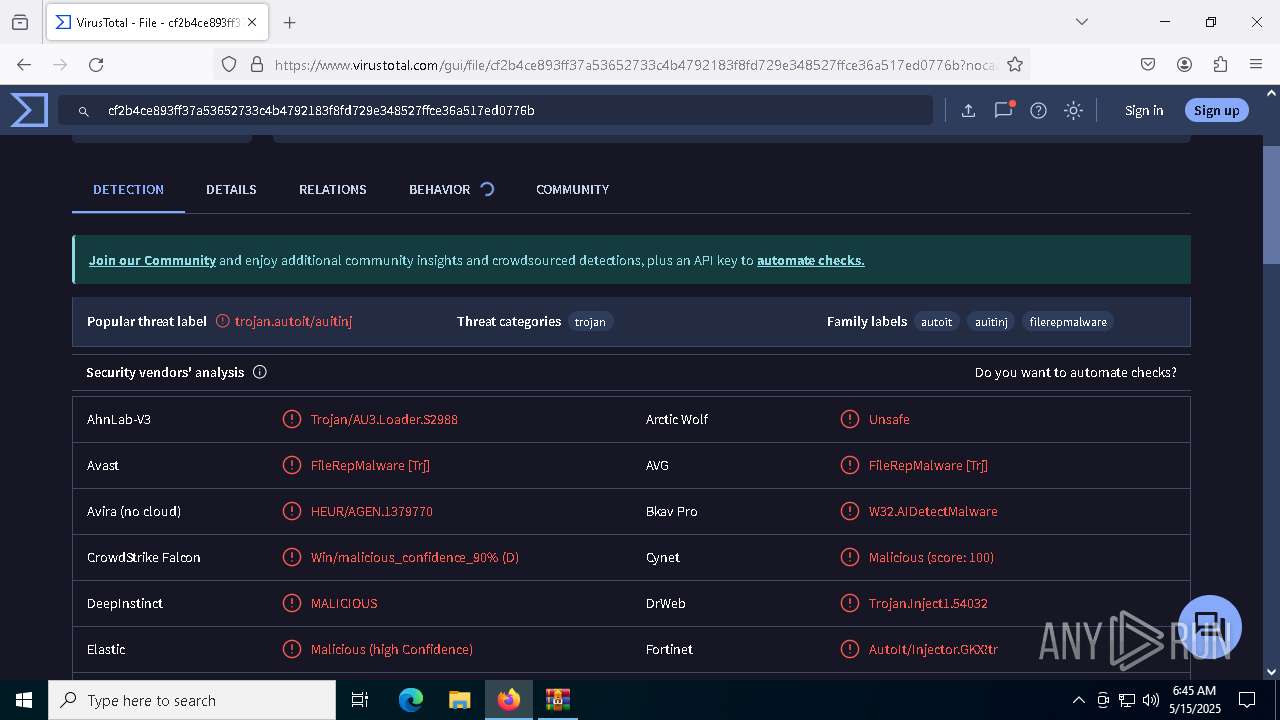Image resolution: width=1280 pixels, height=720 pixels.
Task: Open the extensions puzzle icon
Action: [1220, 64]
